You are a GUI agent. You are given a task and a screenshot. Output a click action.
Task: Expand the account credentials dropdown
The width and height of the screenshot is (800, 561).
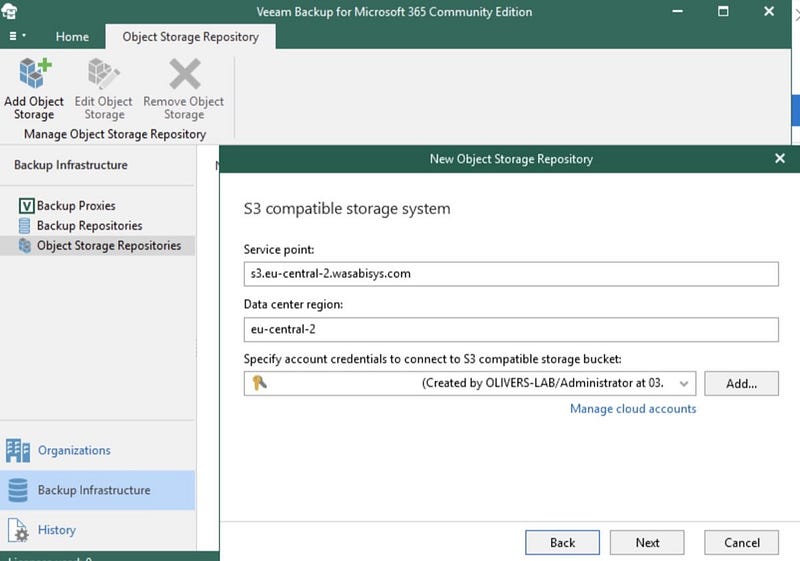pyautogui.click(x=684, y=384)
